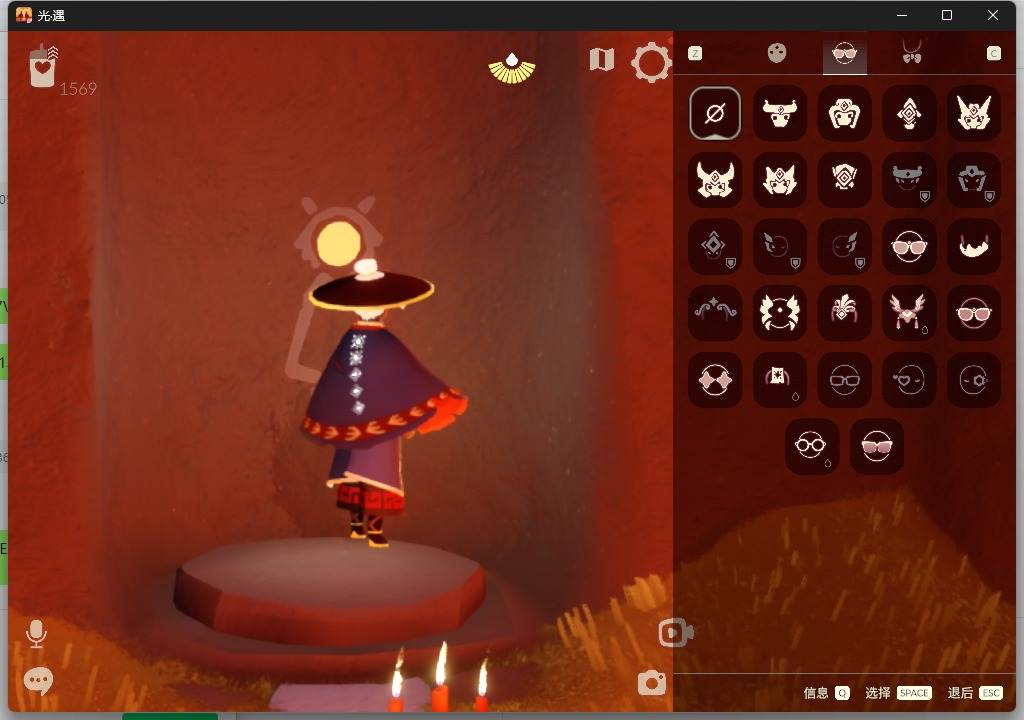
Task: Equip the diamond-shaped sunglasses
Action: [x=714, y=380]
